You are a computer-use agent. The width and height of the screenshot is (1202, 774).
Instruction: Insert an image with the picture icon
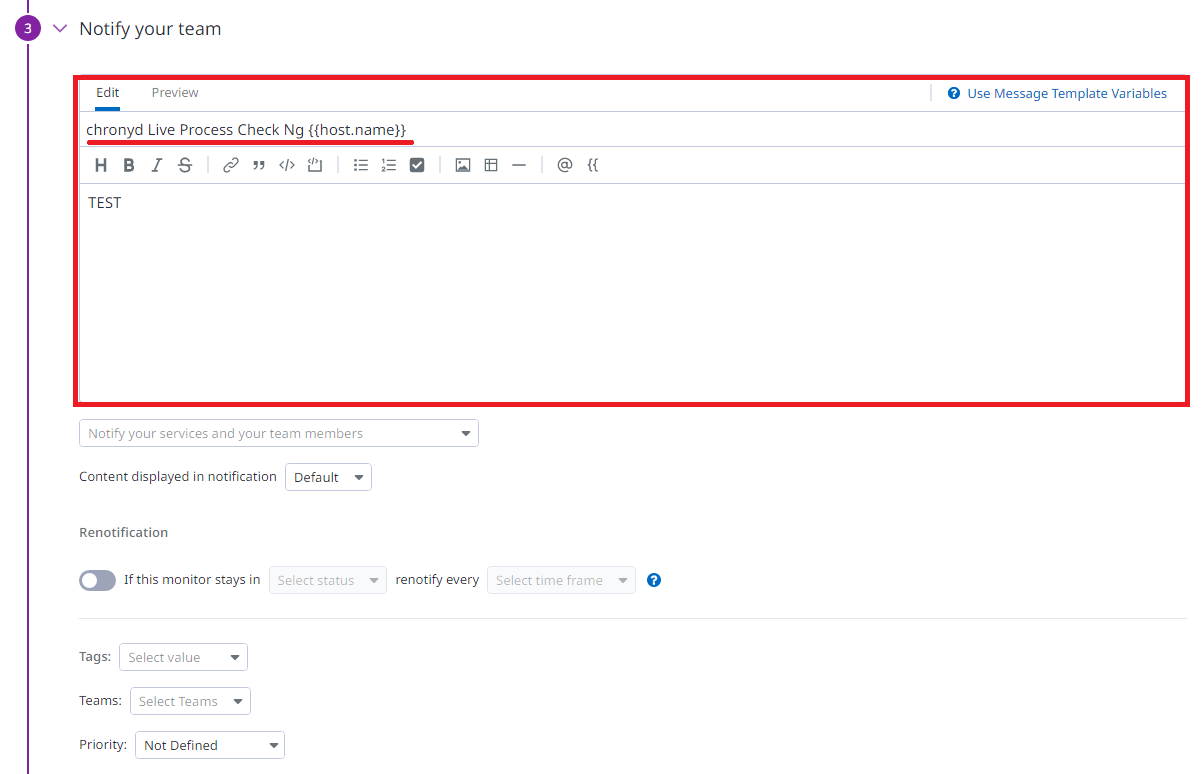[x=462, y=165]
